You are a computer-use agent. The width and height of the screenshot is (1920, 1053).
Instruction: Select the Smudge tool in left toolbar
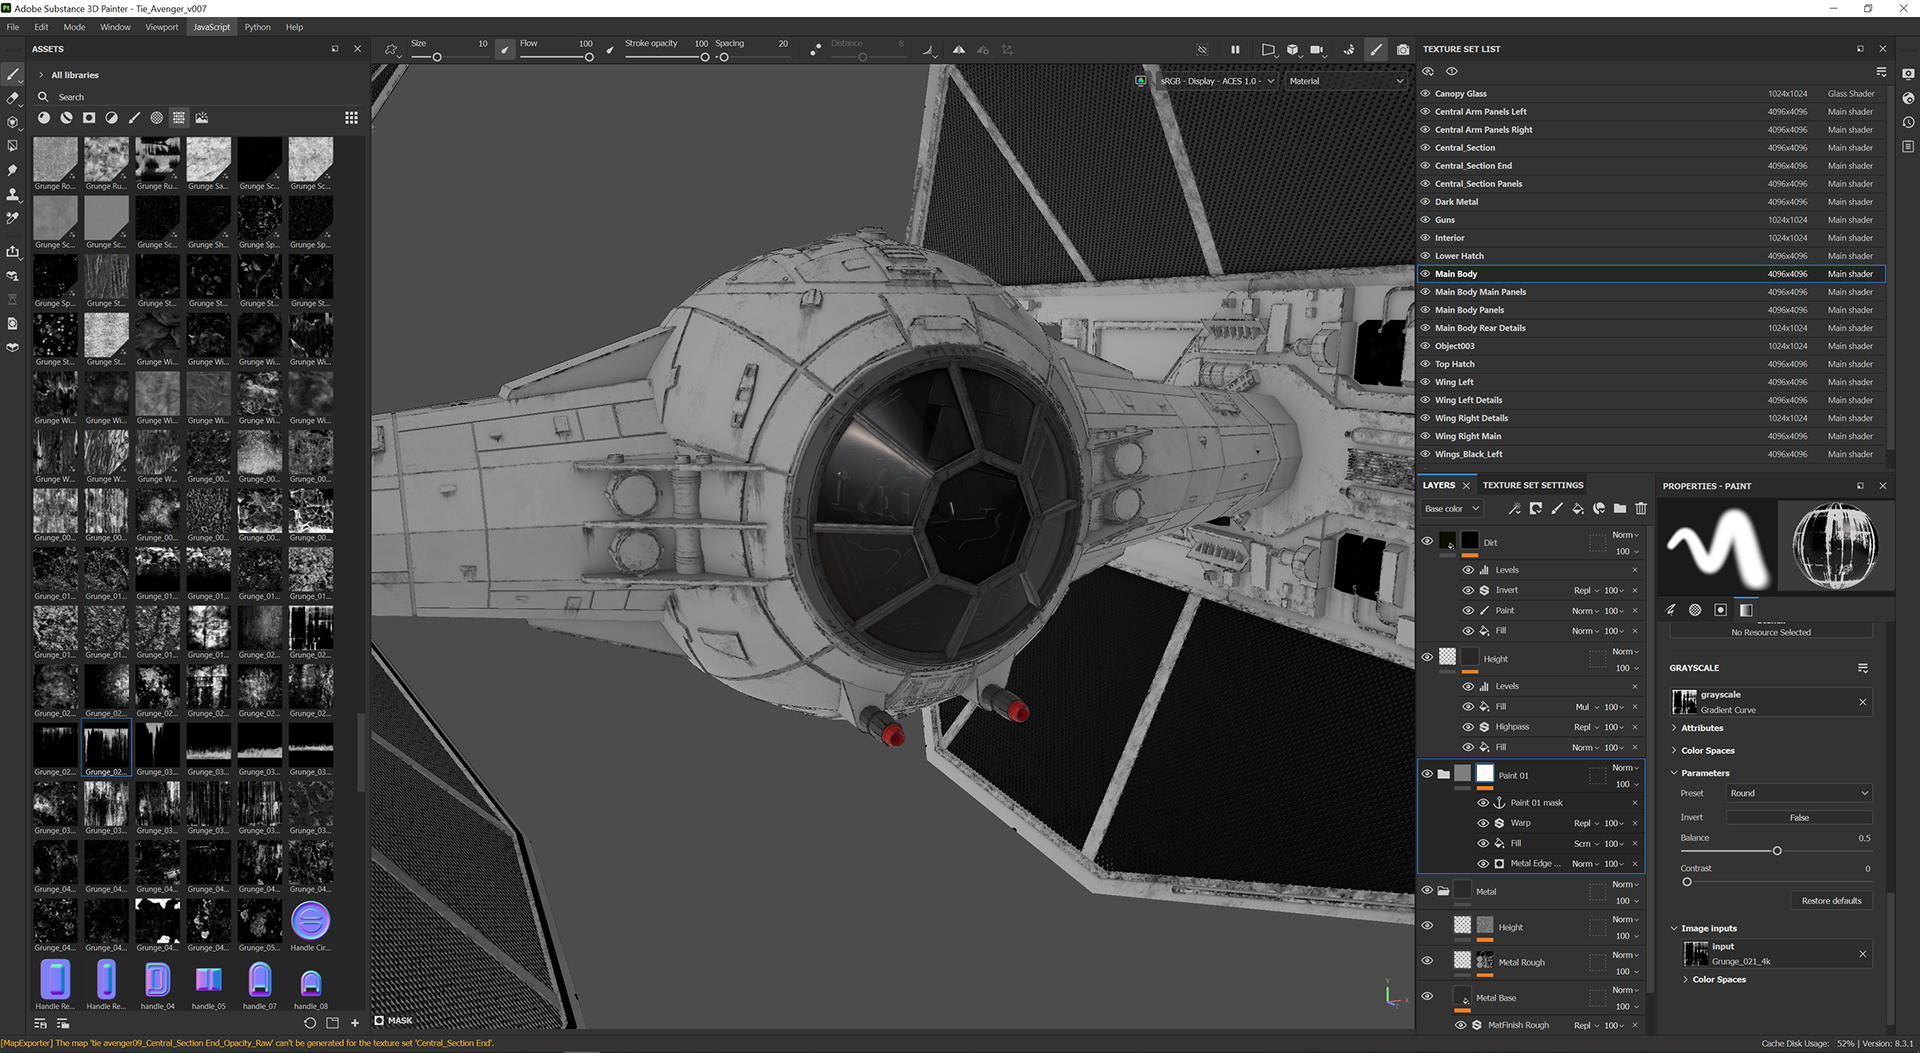click(13, 170)
